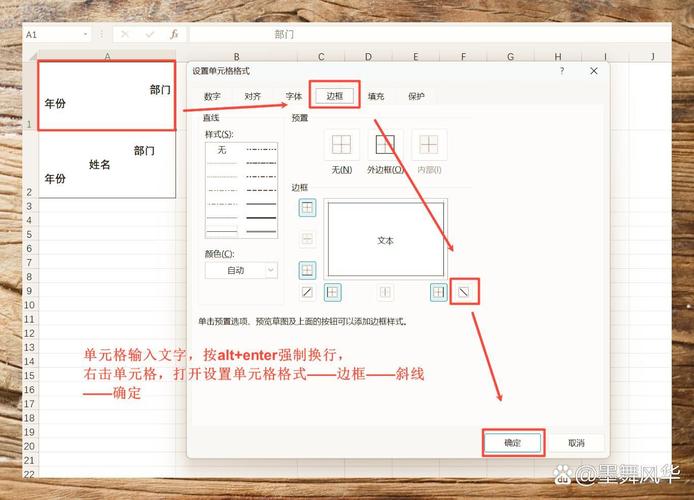
Task: Click the inside vertical border button
Action: pos(385,292)
